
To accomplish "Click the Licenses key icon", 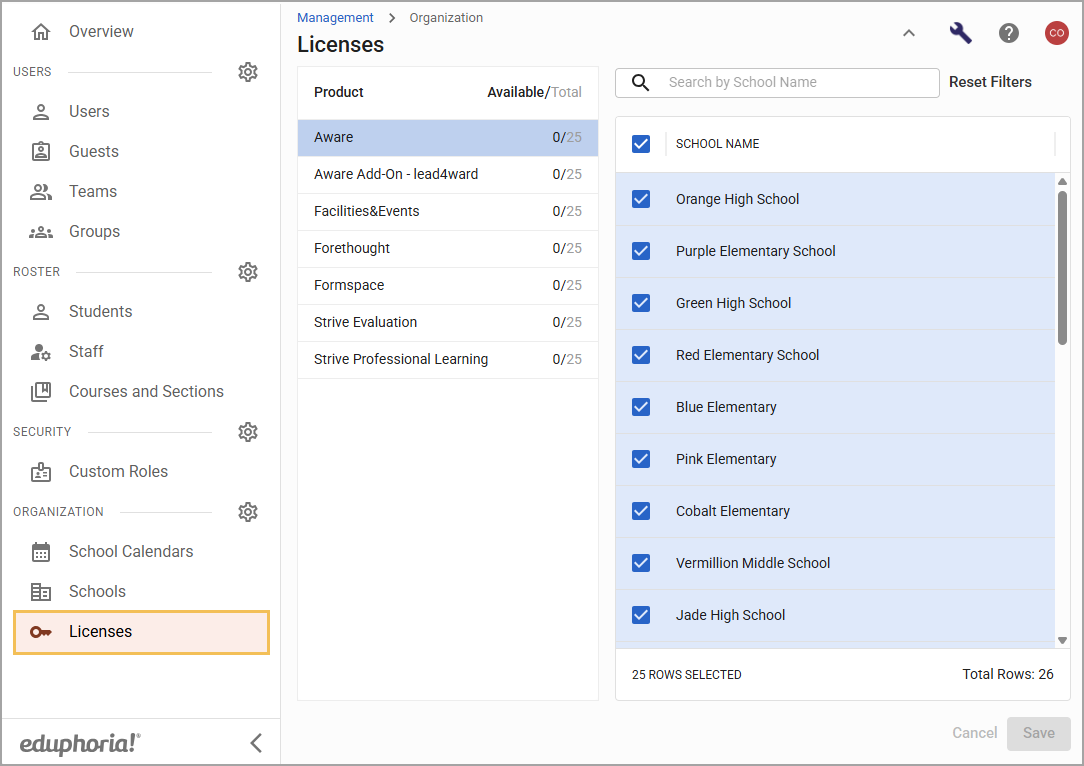I will (x=41, y=632).
